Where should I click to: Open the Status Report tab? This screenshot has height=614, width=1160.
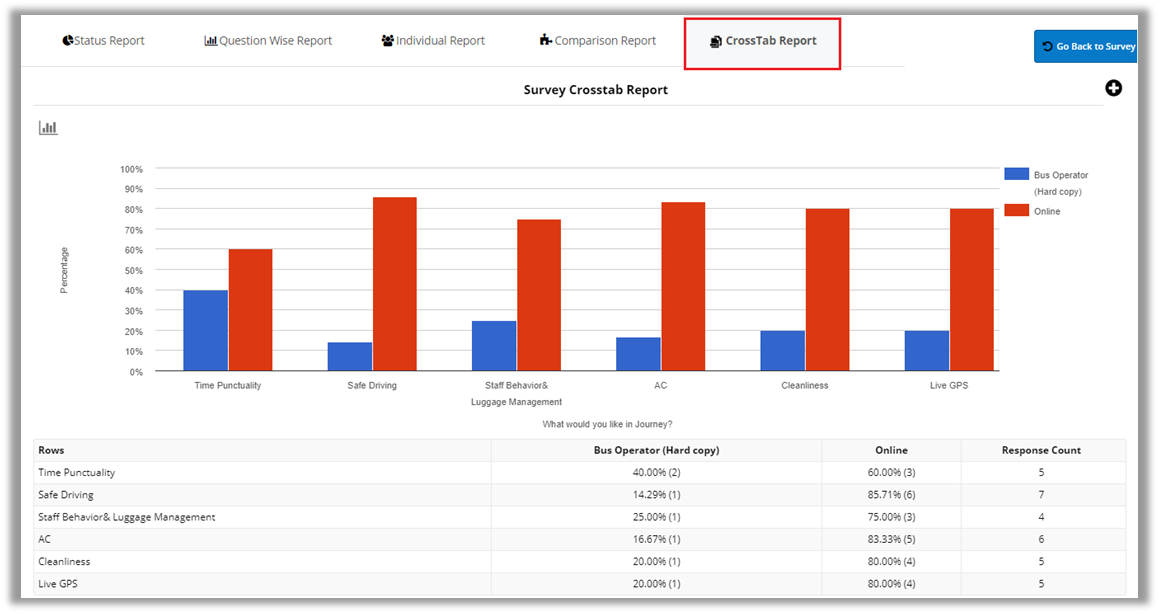103,41
